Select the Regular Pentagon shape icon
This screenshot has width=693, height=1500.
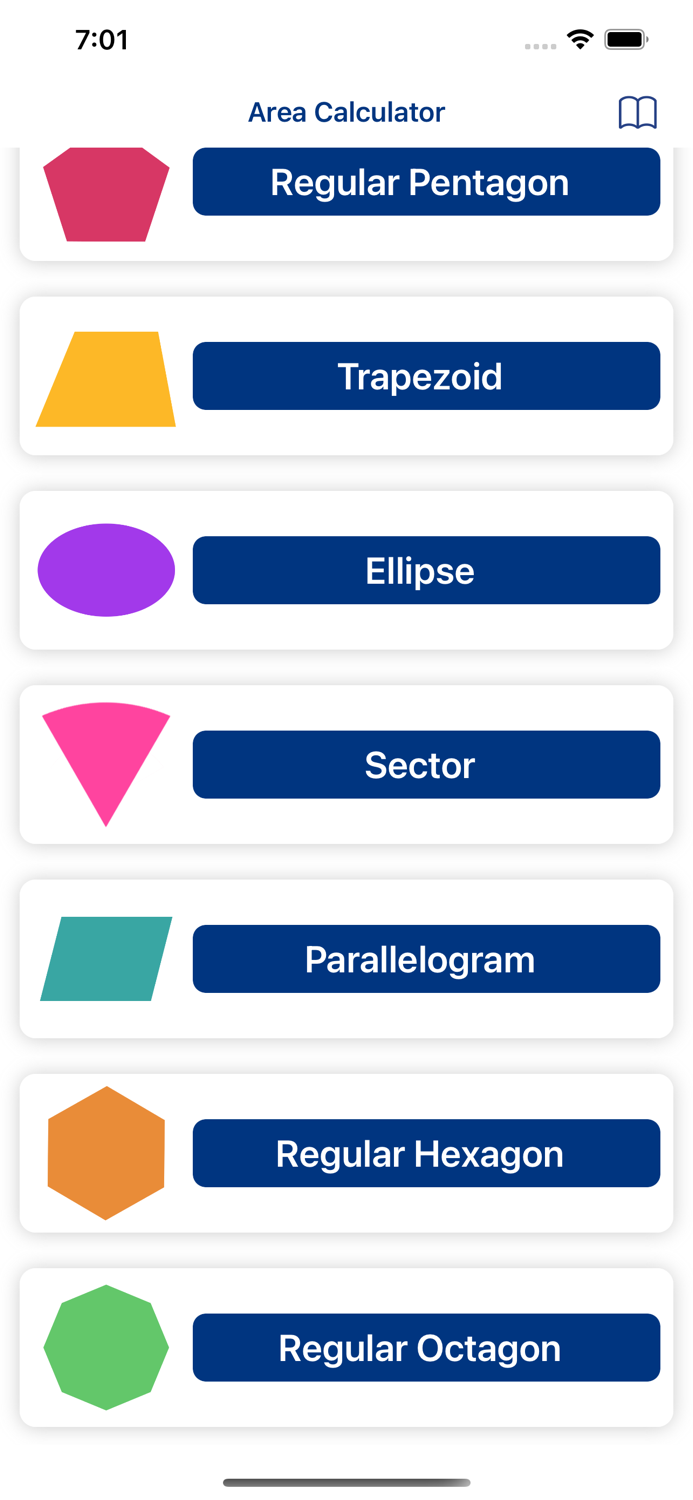click(x=106, y=192)
